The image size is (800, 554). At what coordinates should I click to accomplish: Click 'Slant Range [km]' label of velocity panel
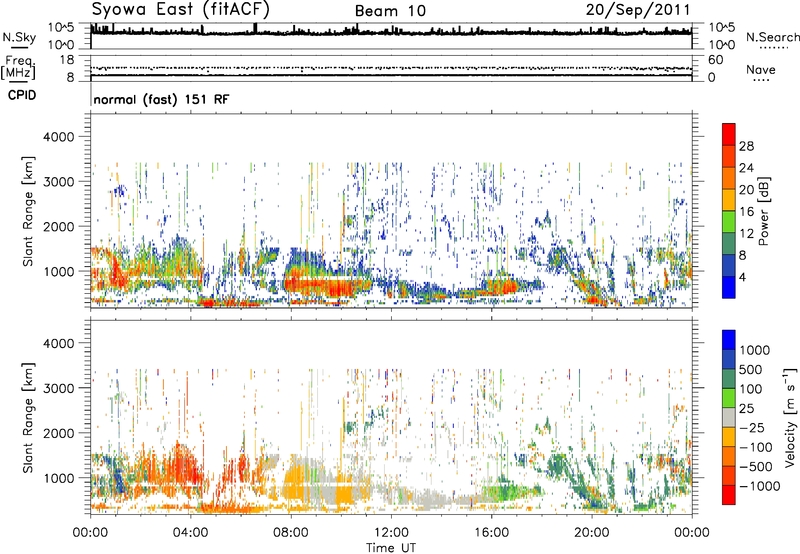click(x=28, y=417)
